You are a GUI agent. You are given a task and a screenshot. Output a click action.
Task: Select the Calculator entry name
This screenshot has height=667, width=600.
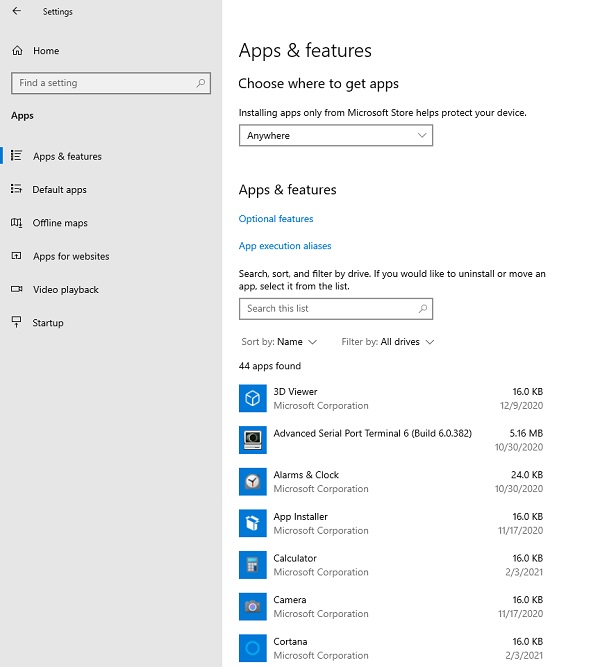tap(295, 558)
